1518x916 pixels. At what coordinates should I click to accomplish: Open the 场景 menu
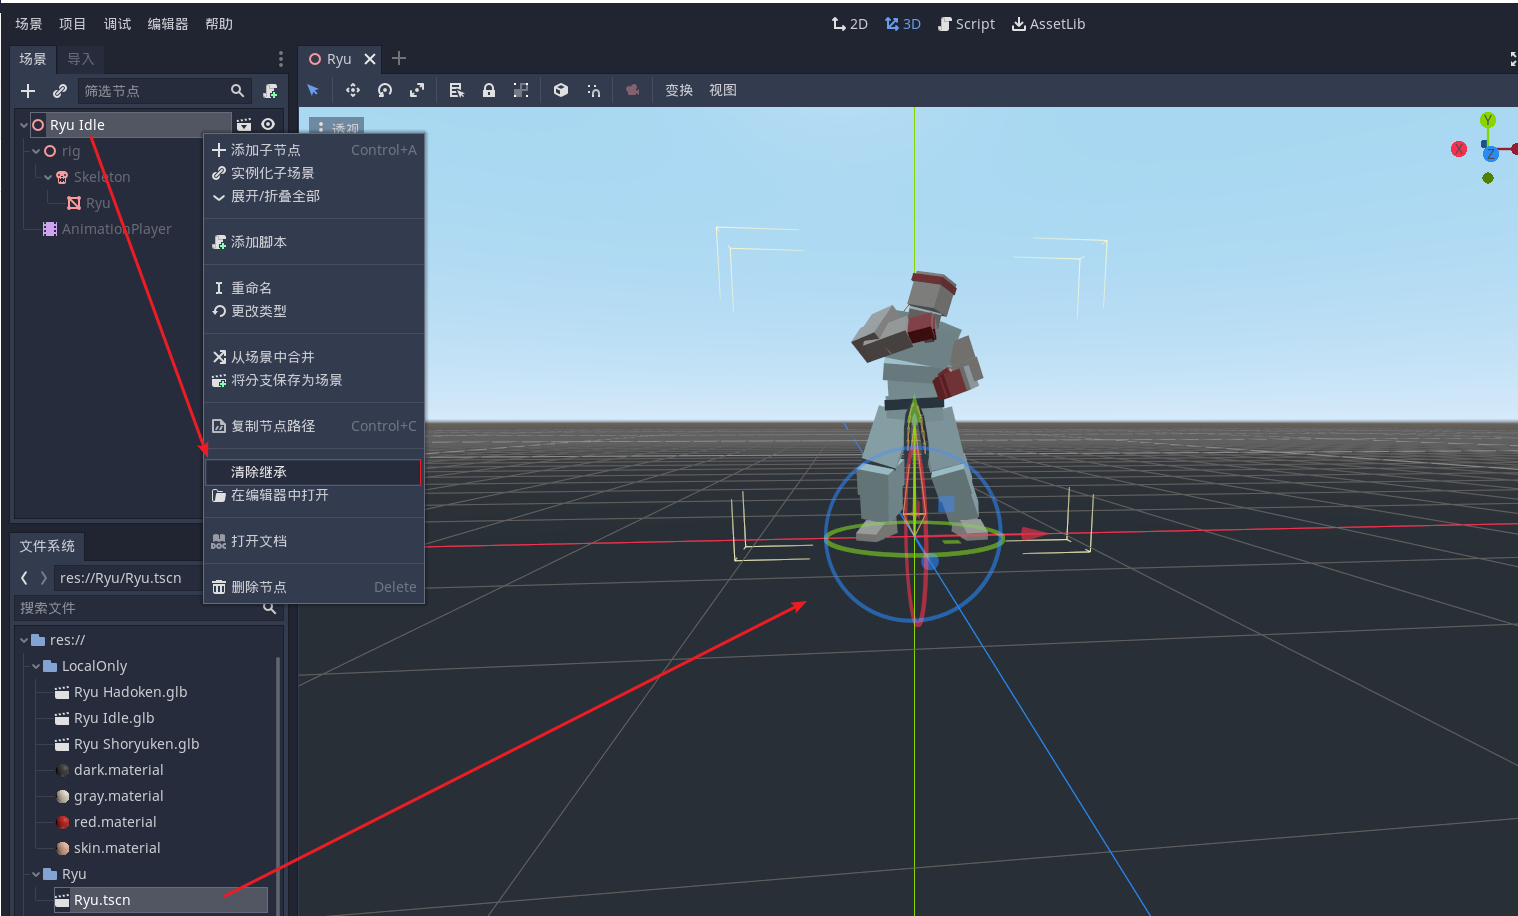point(28,24)
